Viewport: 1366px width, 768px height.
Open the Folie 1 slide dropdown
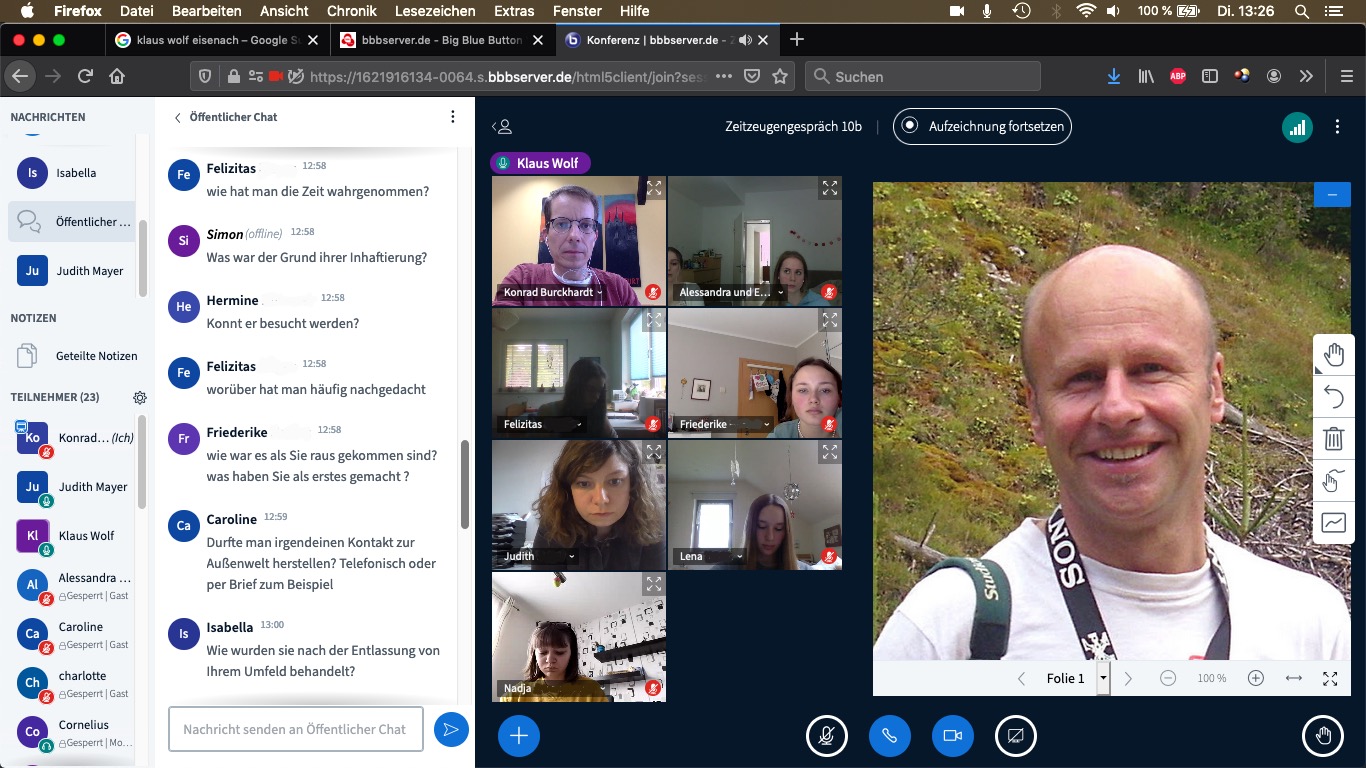[1103, 678]
